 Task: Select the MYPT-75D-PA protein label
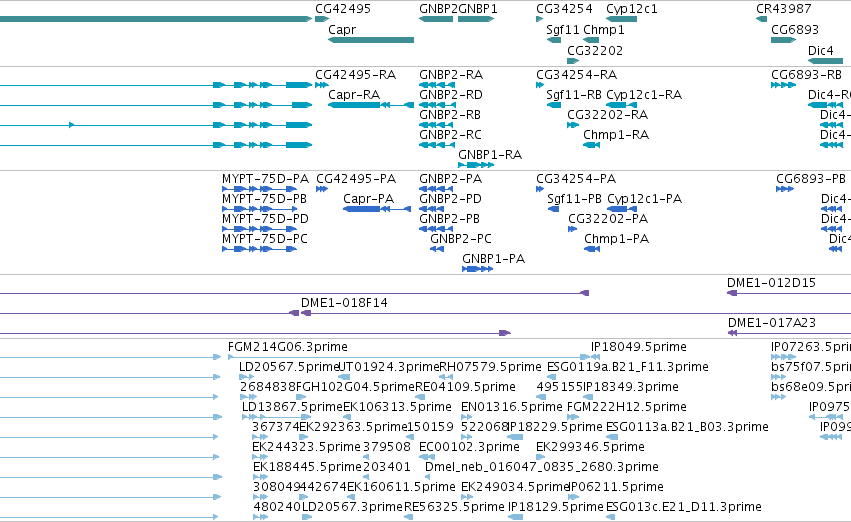[265, 179]
